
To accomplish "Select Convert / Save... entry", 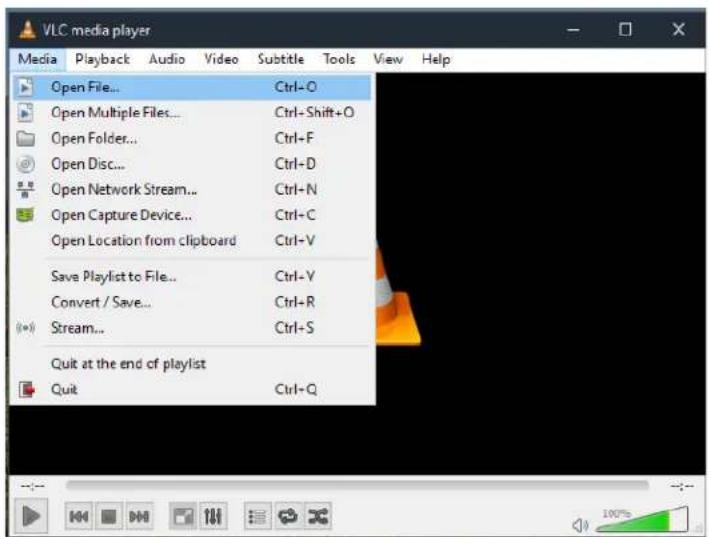I will (x=192, y=302).
